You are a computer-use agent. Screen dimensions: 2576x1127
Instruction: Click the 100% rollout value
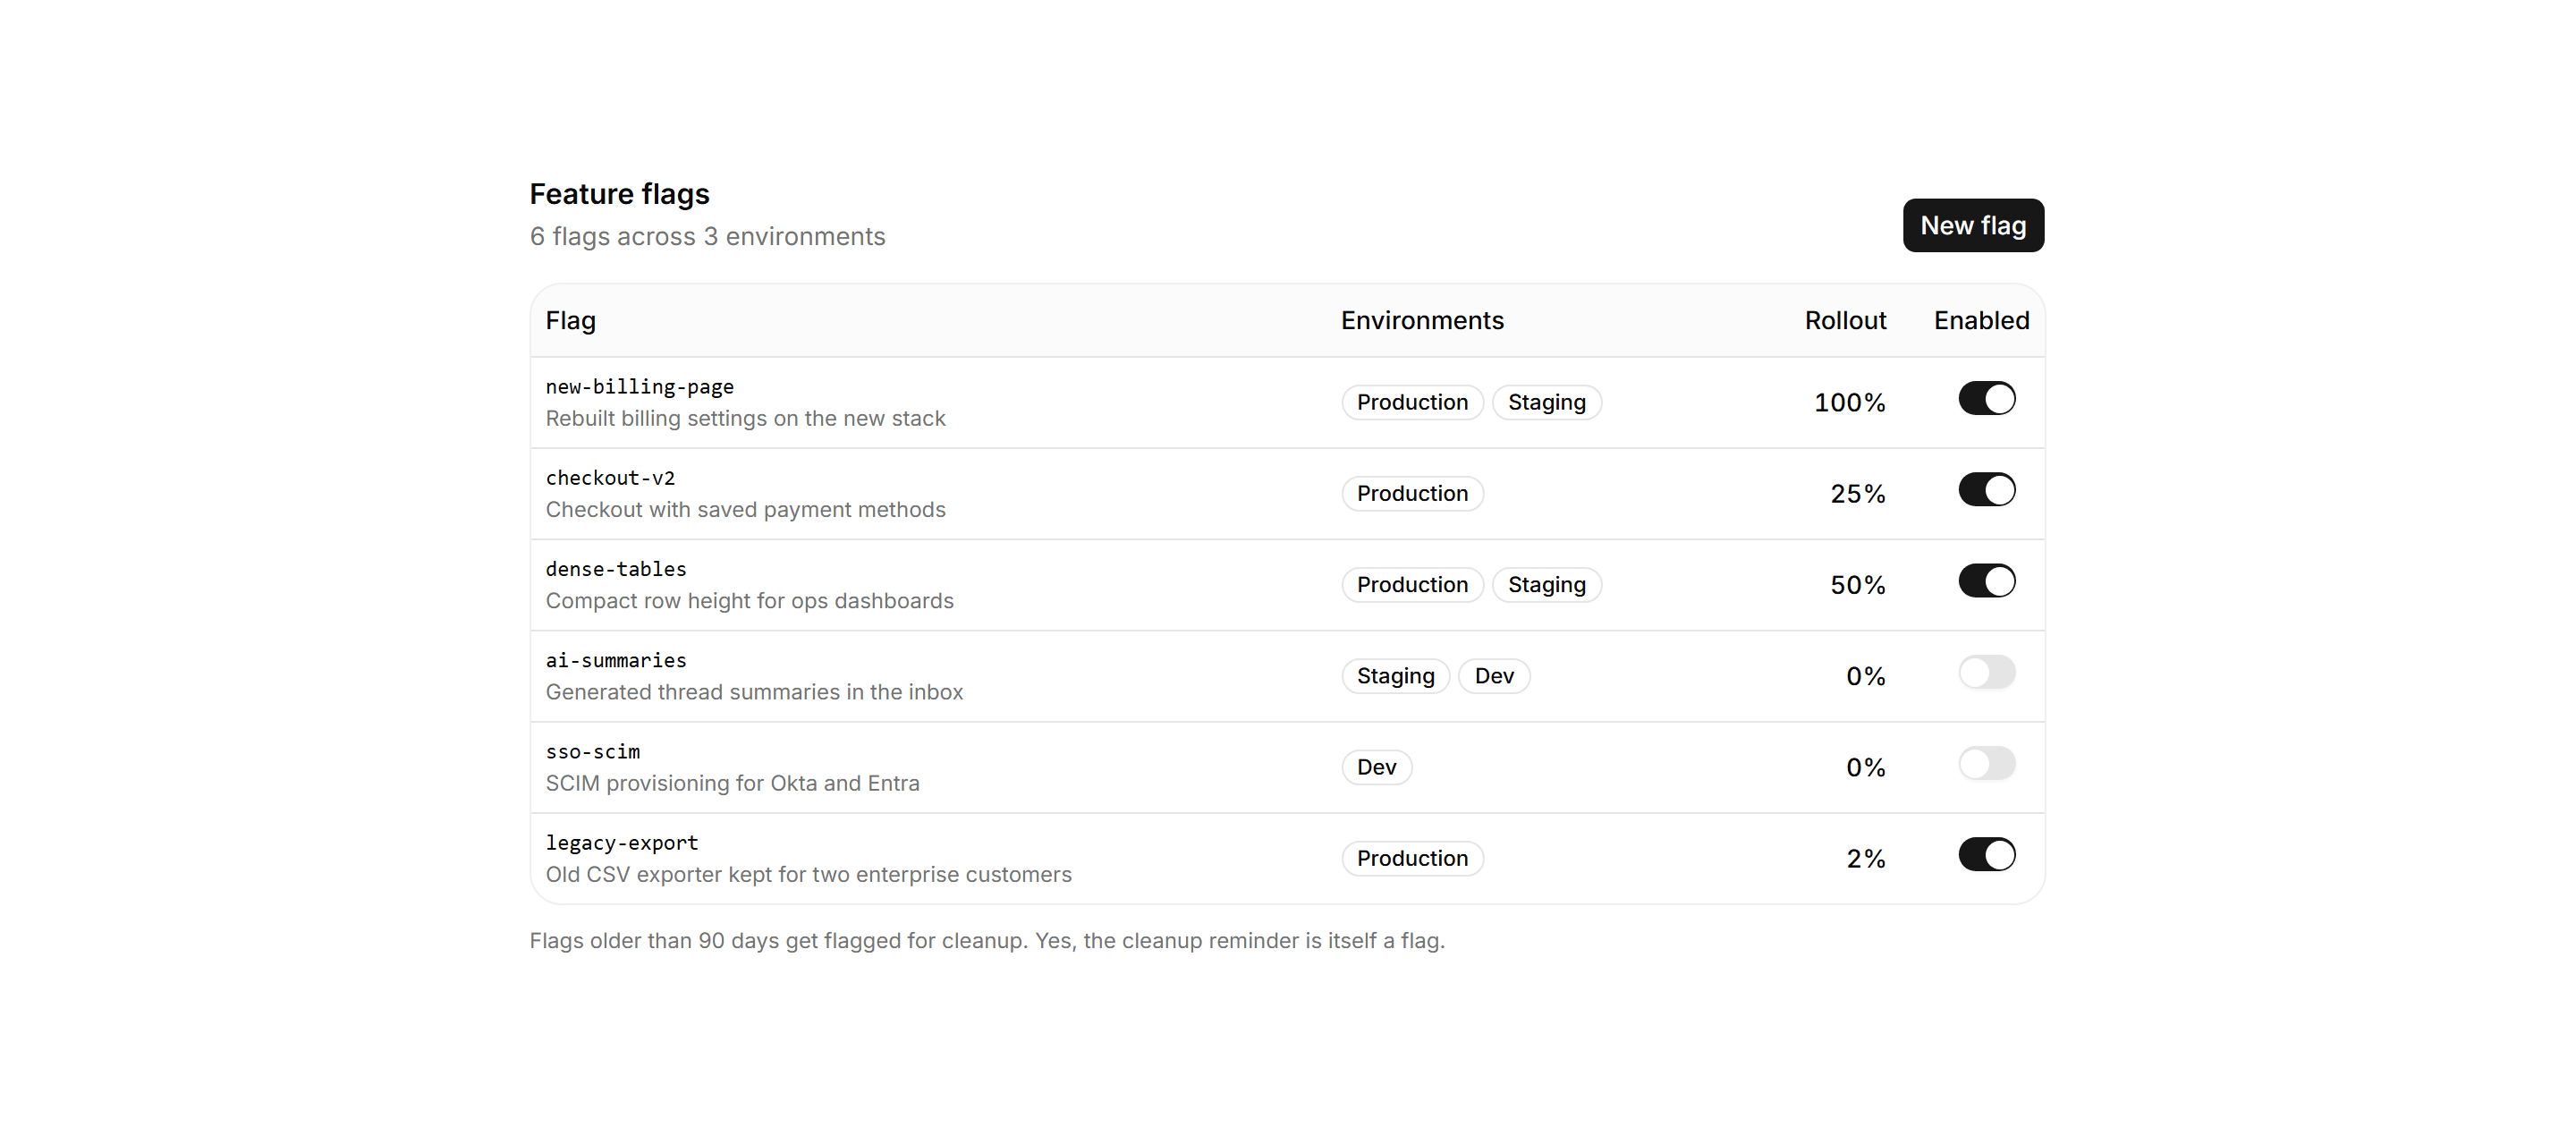(1849, 402)
